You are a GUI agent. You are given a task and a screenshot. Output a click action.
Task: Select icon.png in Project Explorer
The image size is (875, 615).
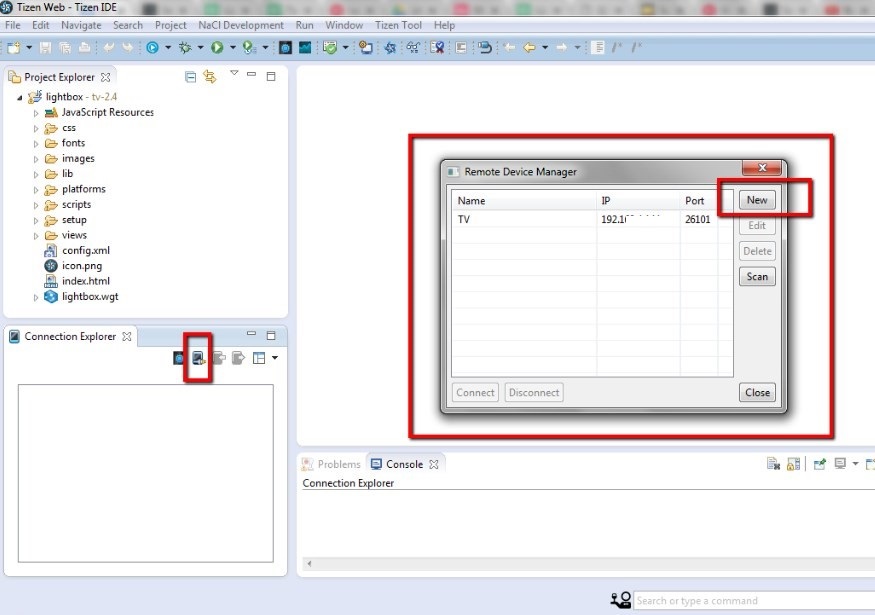82,266
